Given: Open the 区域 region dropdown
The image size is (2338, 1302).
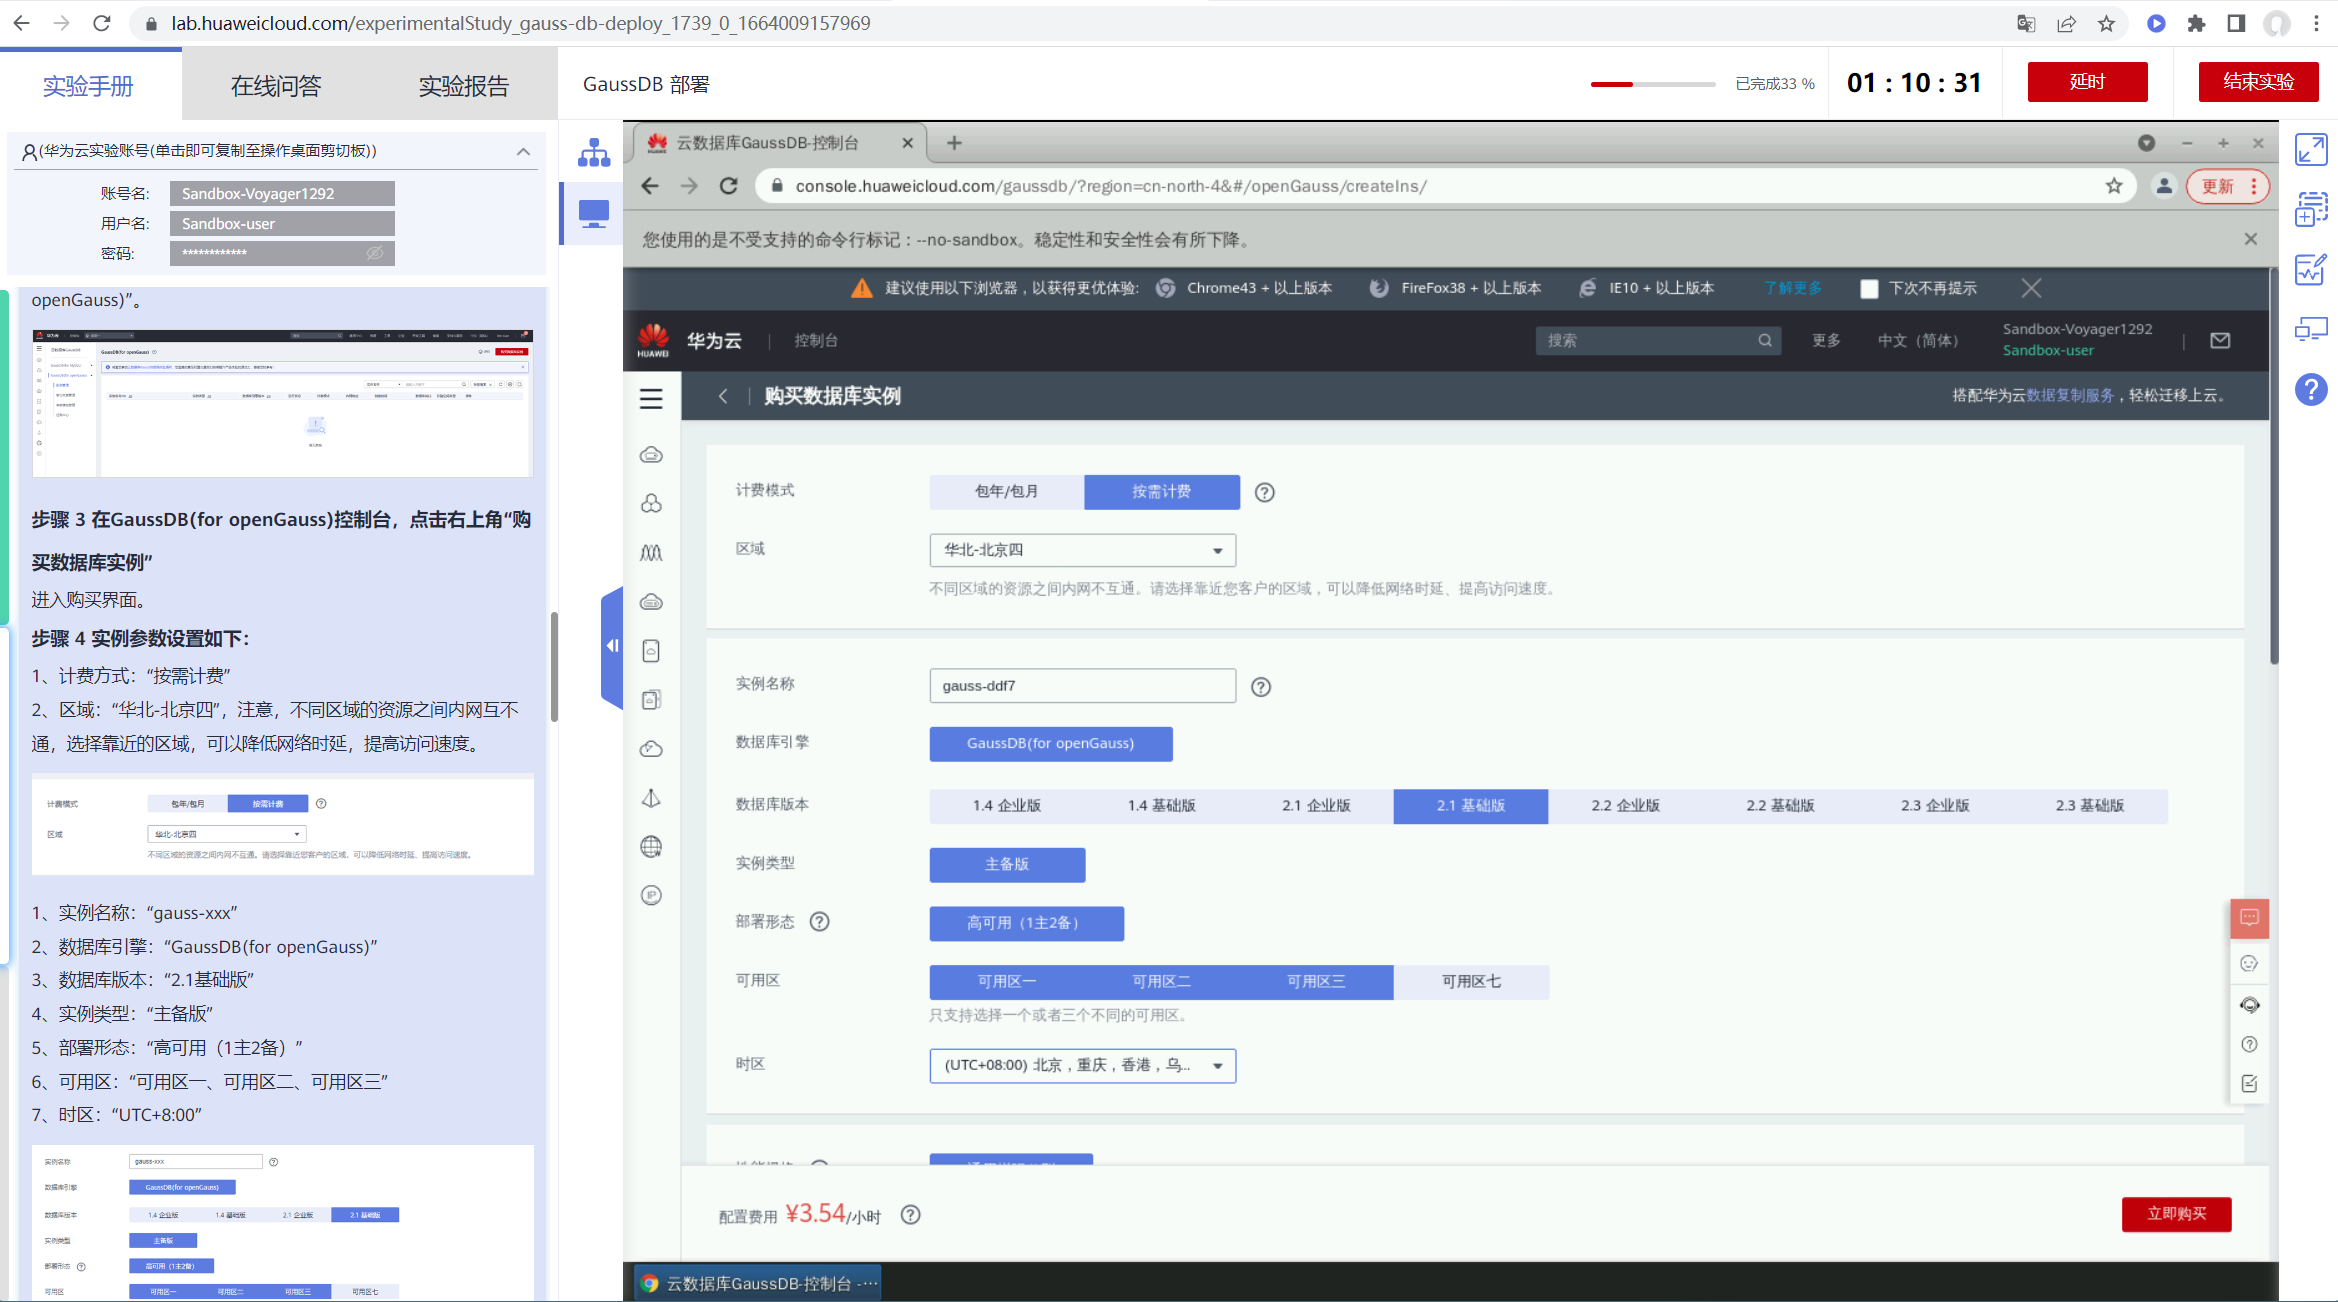Looking at the screenshot, I should [1082, 550].
